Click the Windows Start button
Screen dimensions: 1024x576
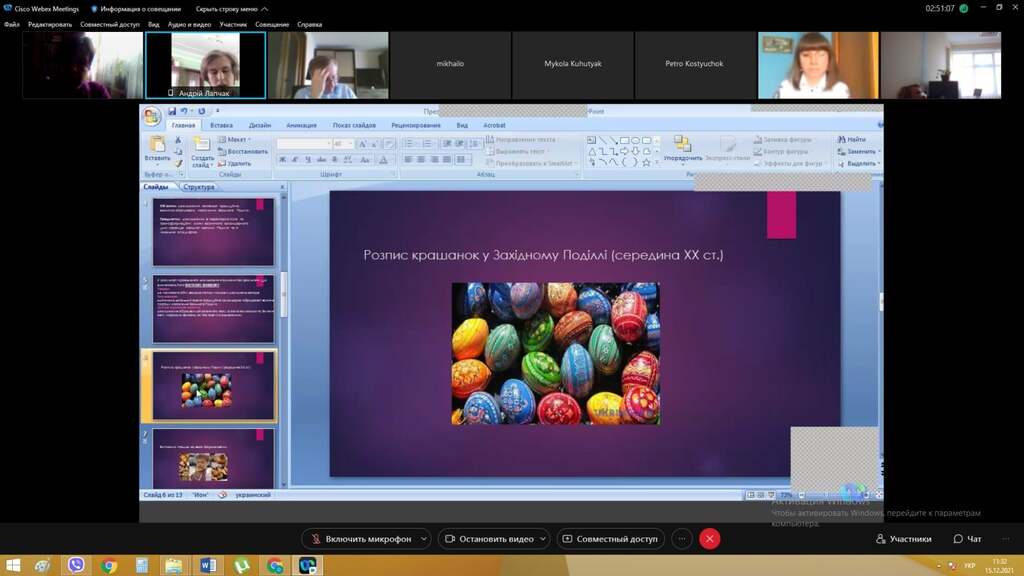12,566
